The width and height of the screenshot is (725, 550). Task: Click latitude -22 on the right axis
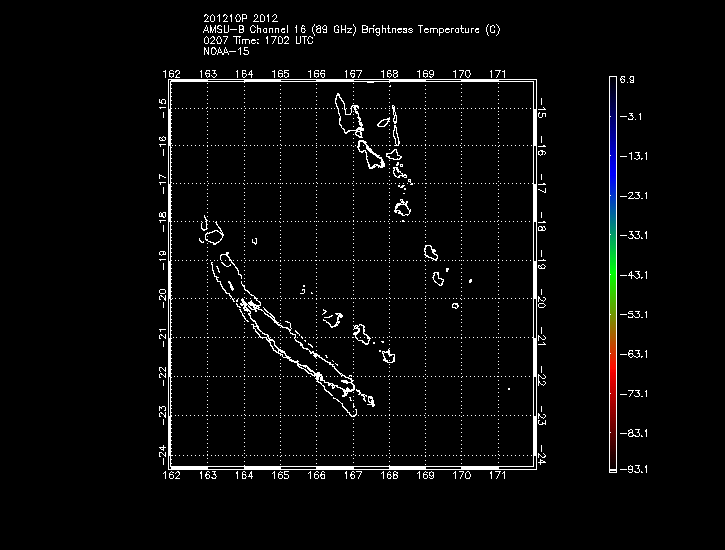click(542, 377)
